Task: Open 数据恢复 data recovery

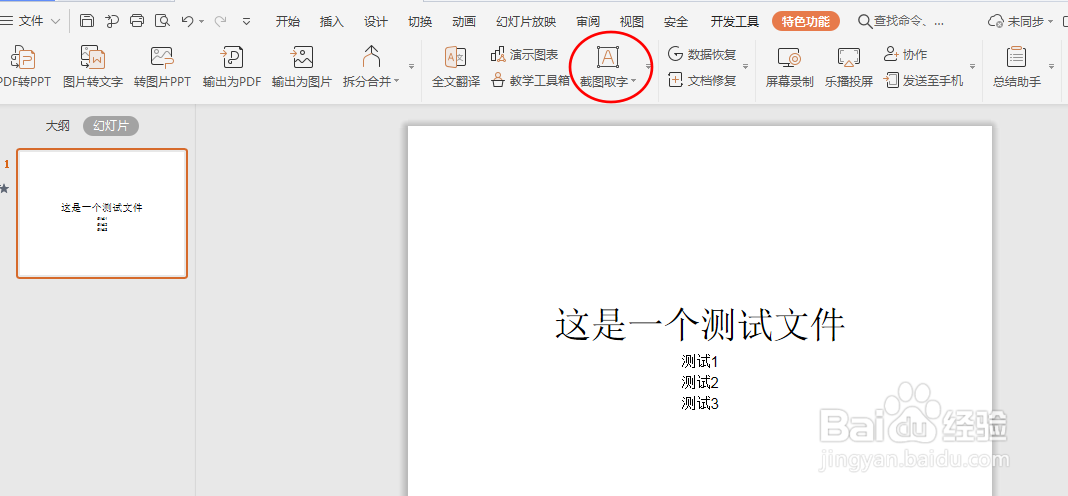Action: pos(702,55)
